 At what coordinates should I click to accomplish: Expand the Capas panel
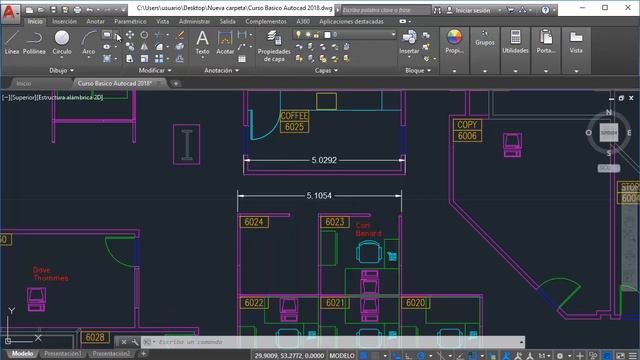(326, 70)
